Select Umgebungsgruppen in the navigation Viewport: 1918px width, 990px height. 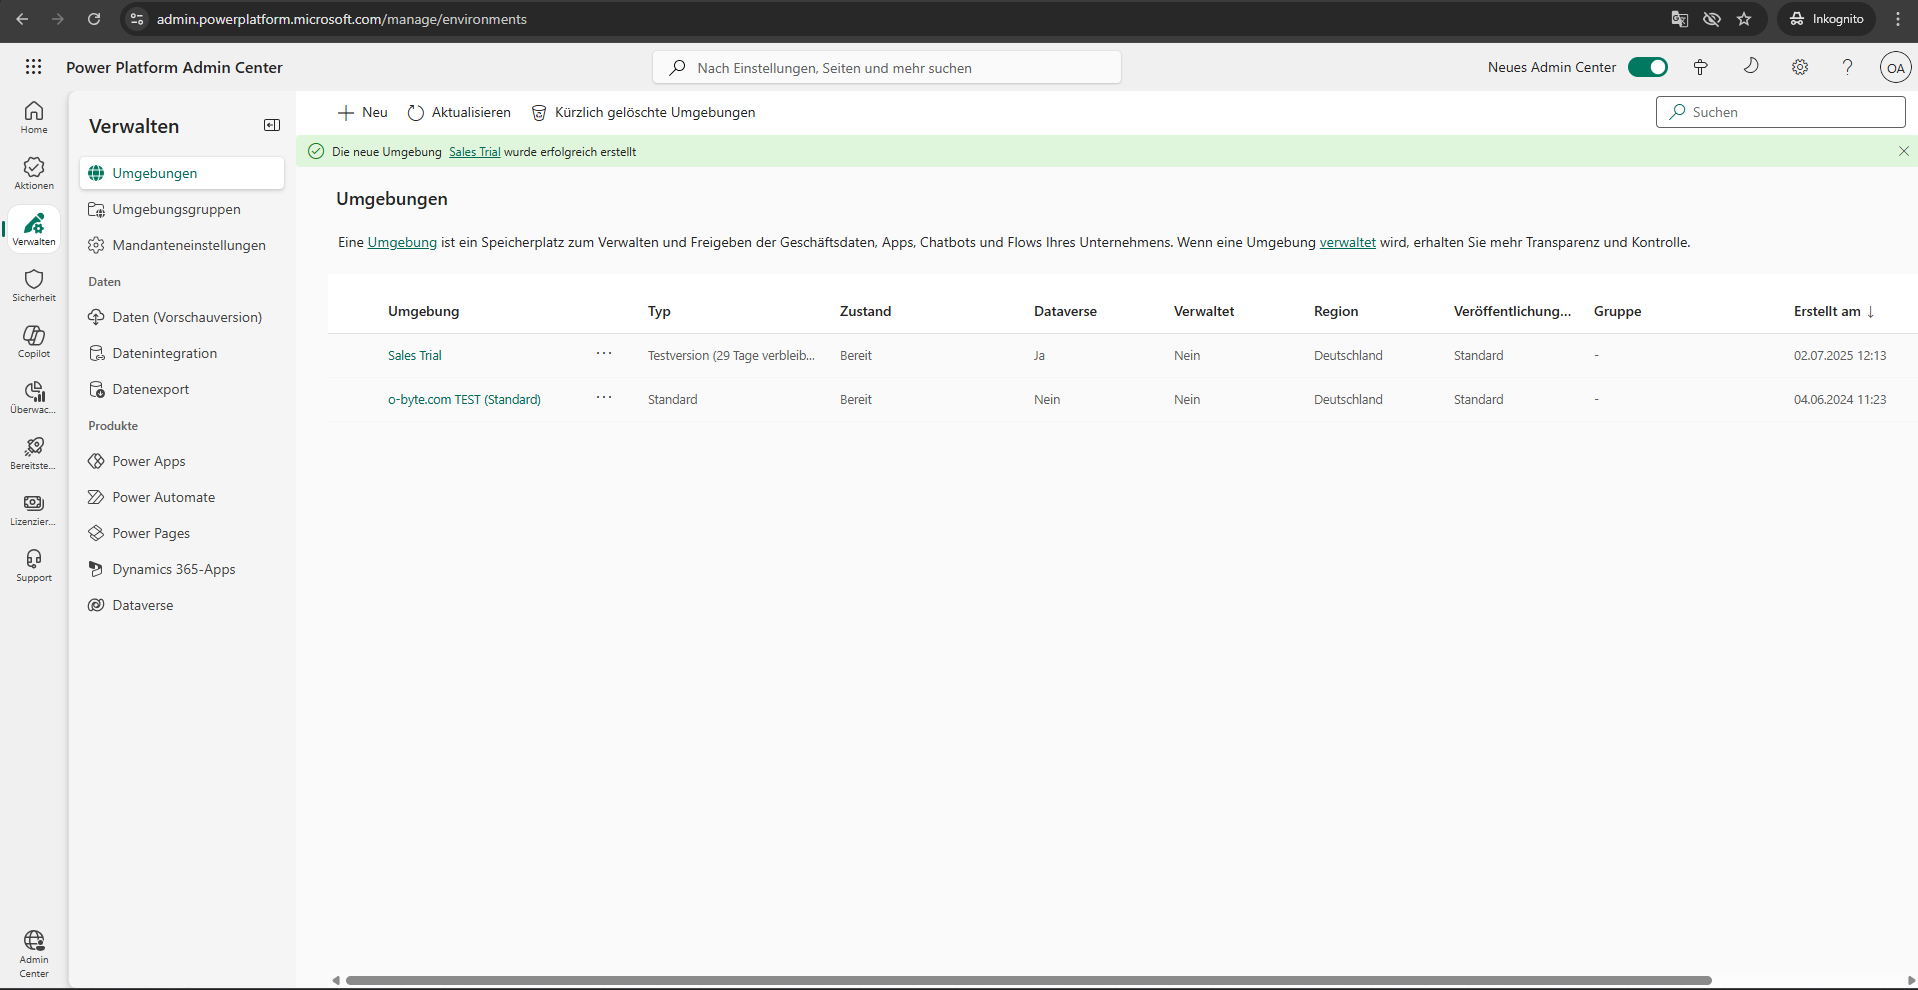tap(176, 209)
